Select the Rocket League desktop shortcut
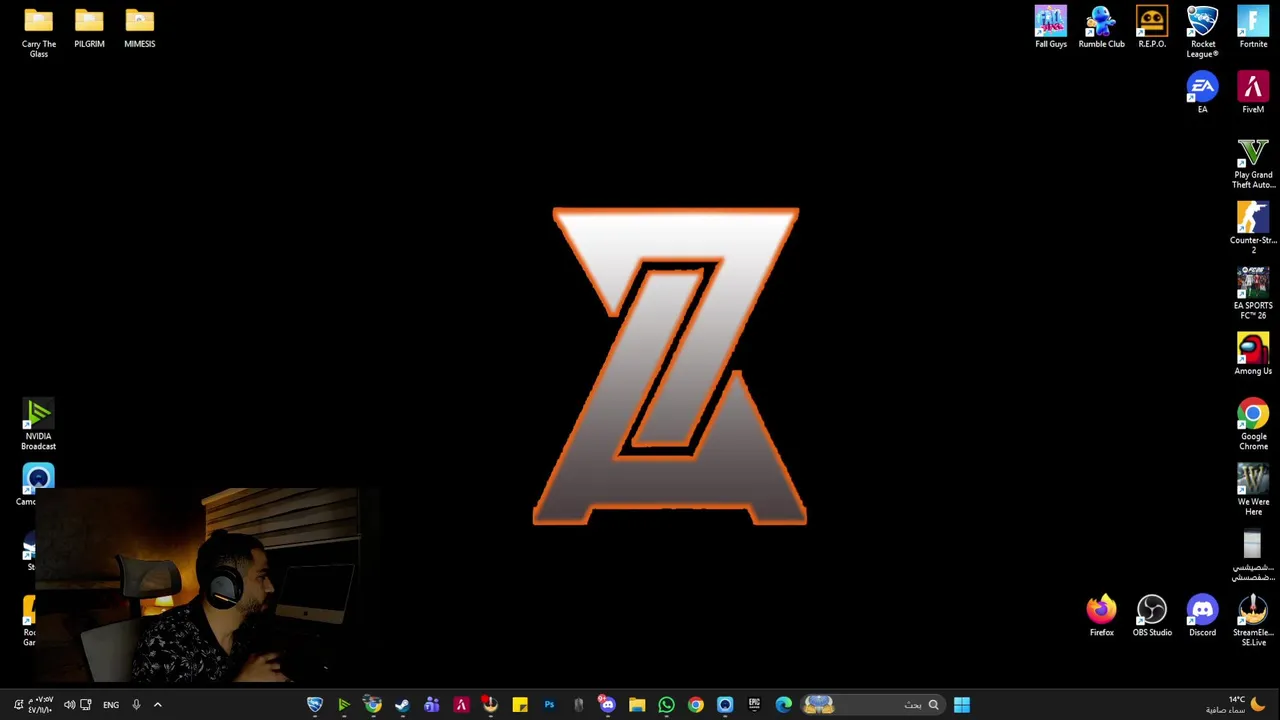The image size is (1280, 720). pos(1202,33)
